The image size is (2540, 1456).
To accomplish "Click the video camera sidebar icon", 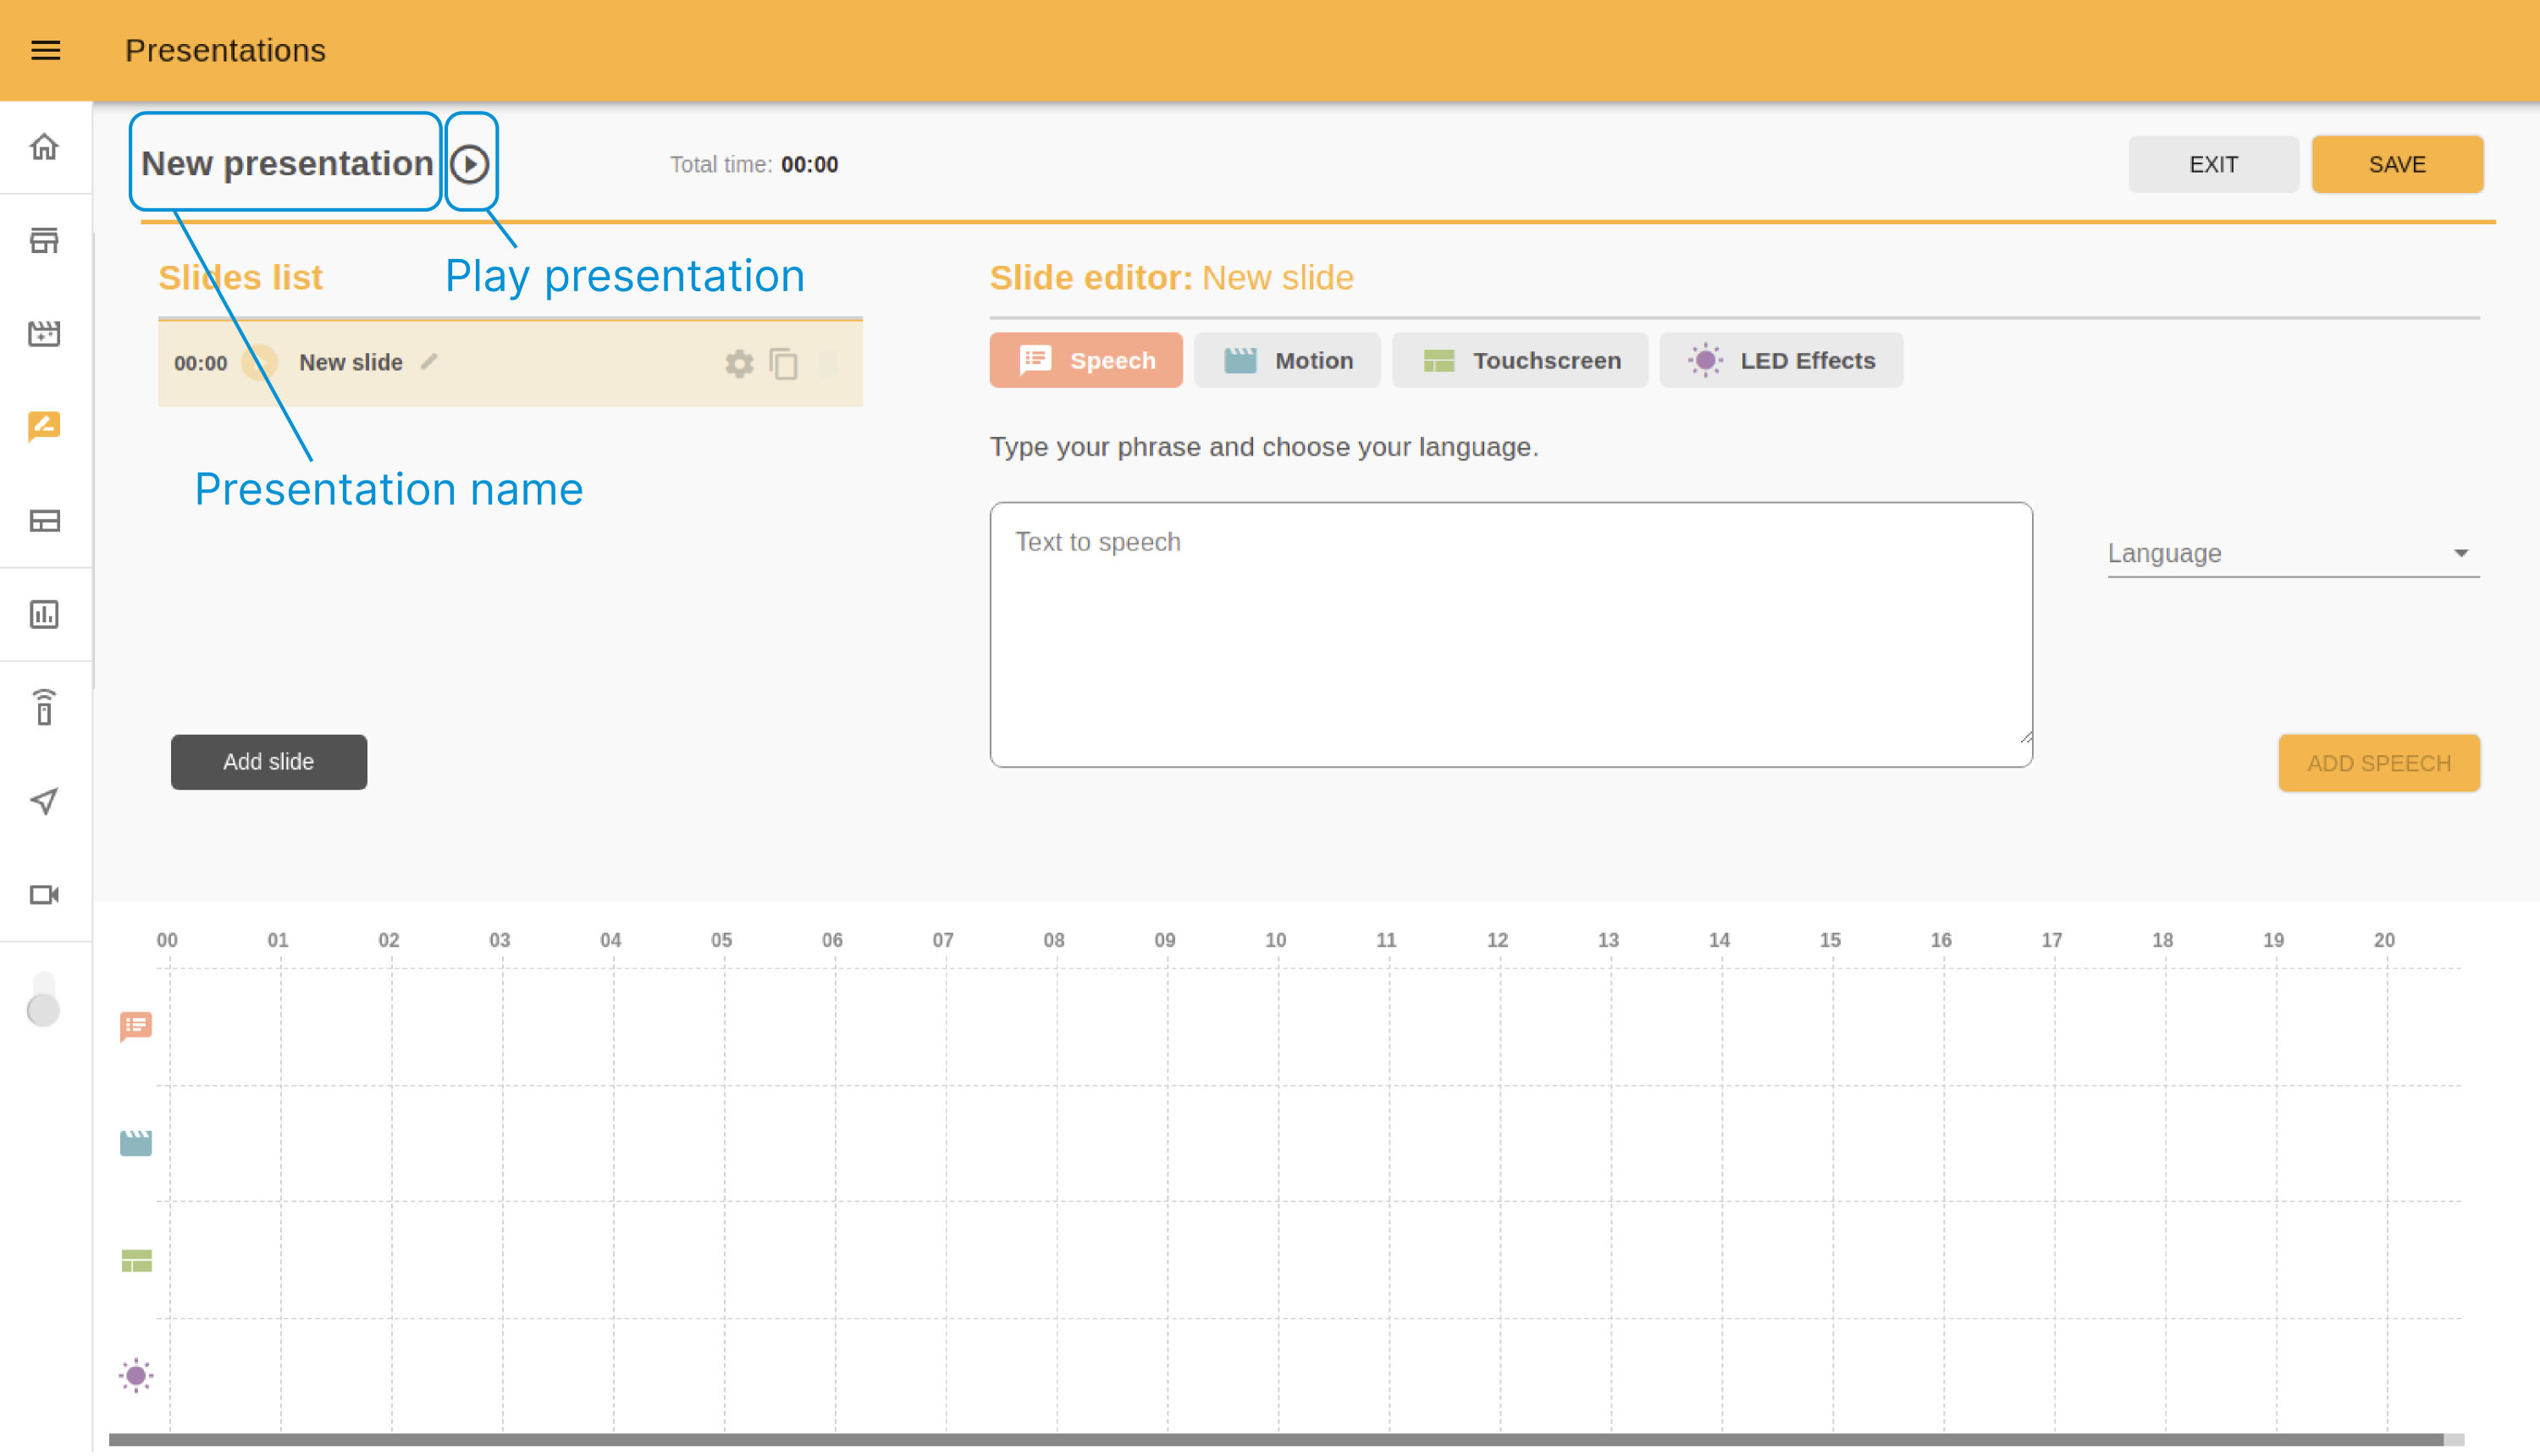I will pyautogui.click(x=44, y=894).
